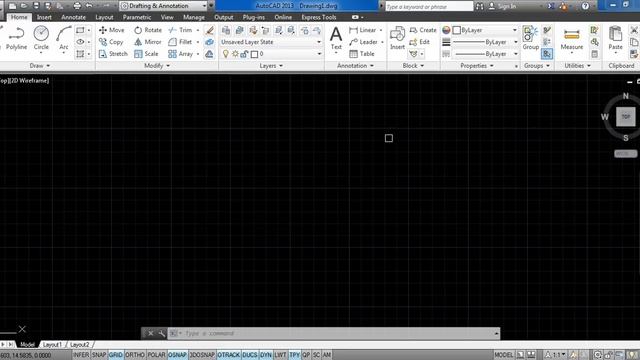
Task: Open the Annotate ribbon tab
Action: point(73,17)
